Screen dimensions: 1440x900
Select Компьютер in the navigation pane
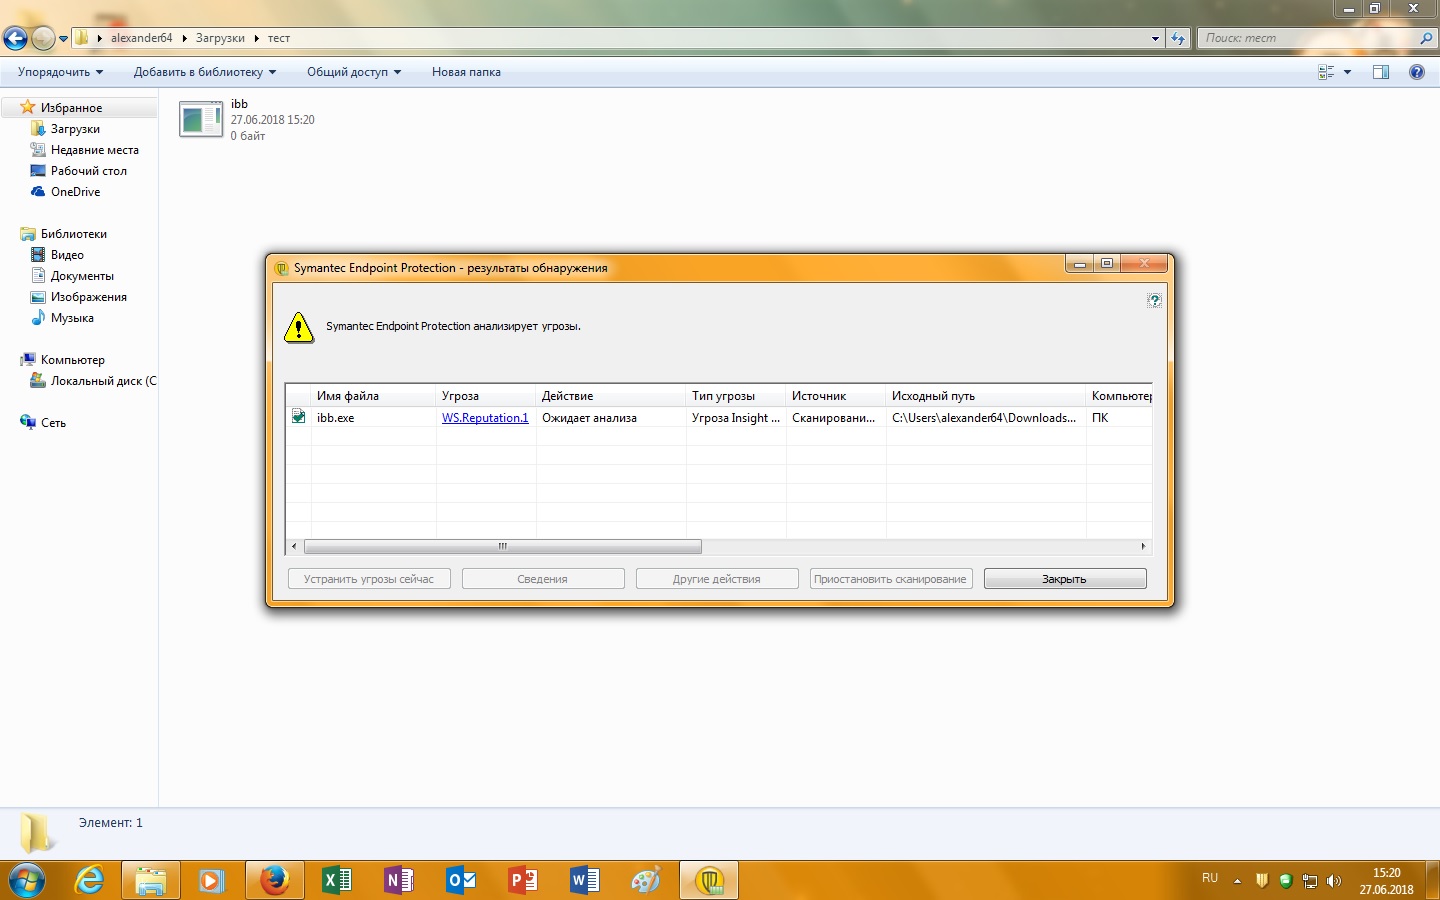[72, 360]
